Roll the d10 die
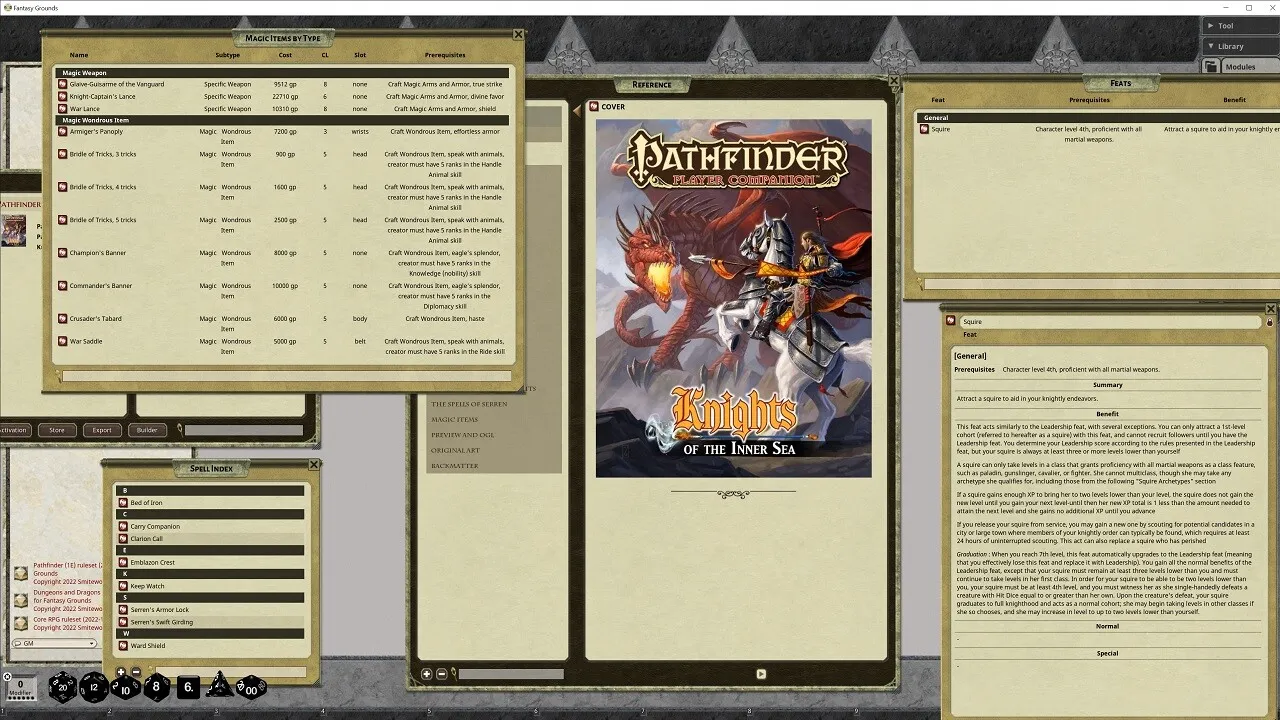This screenshot has height=720, width=1280. click(125, 688)
